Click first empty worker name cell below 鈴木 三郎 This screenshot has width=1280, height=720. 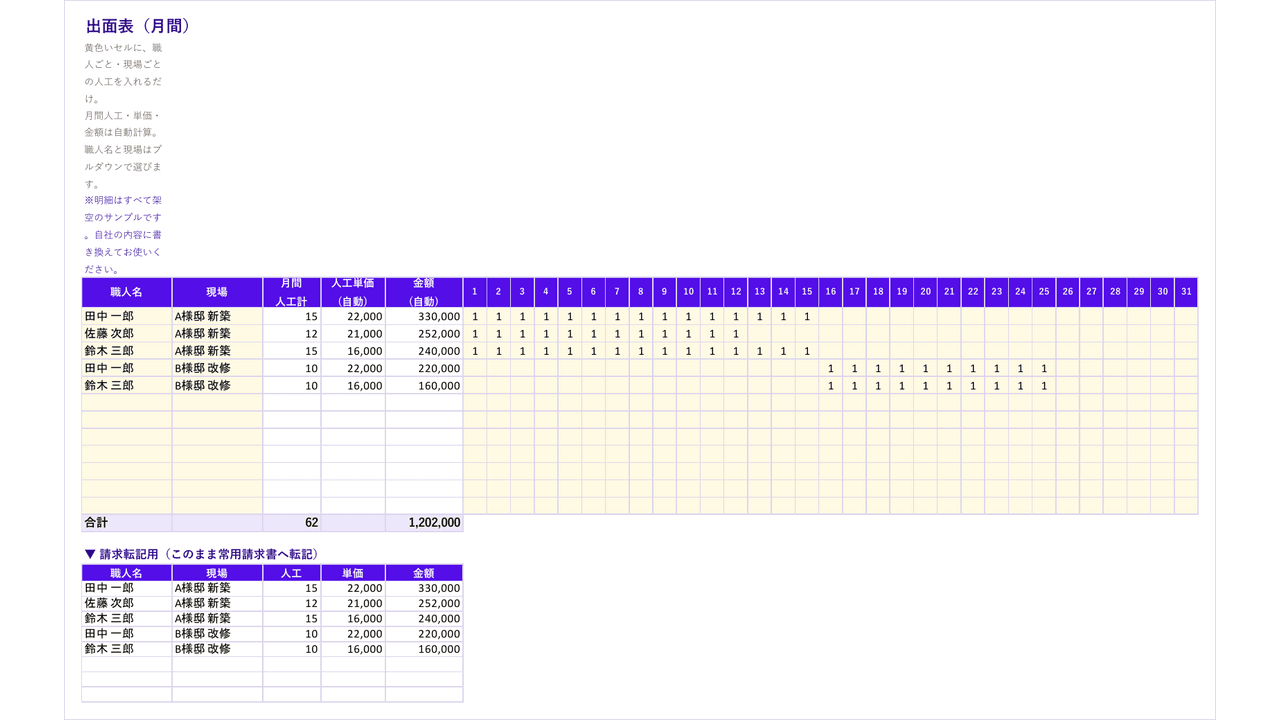tap(127, 402)
